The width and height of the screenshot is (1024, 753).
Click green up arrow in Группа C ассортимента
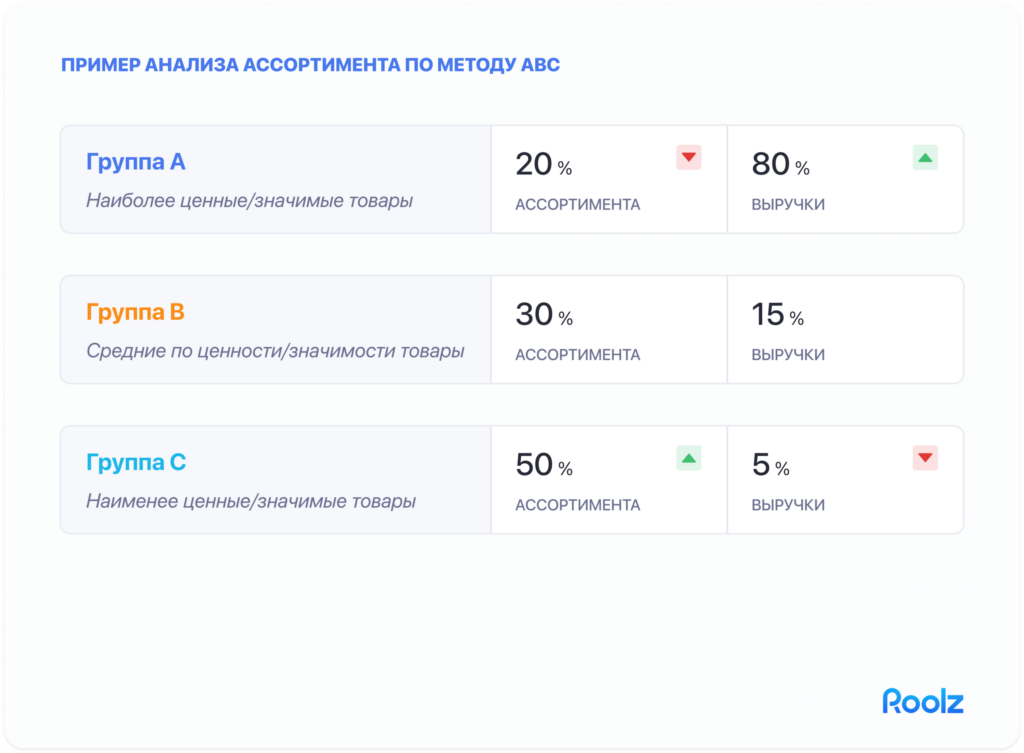pyautogui.click(x=688, y=458)
